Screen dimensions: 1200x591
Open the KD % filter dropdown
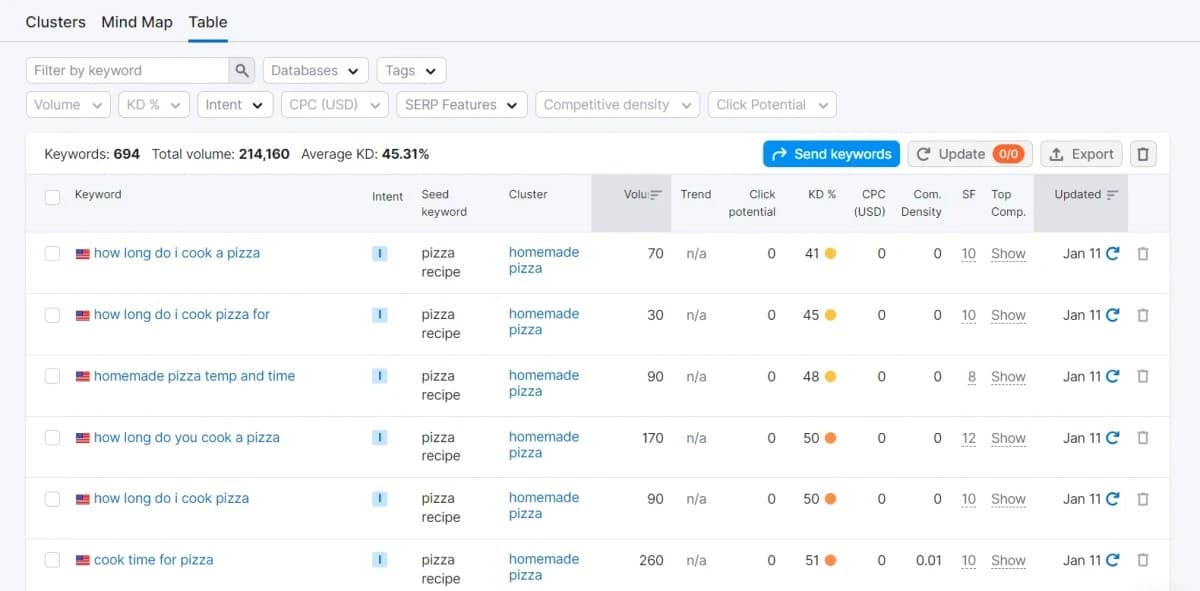pos(153,105)
